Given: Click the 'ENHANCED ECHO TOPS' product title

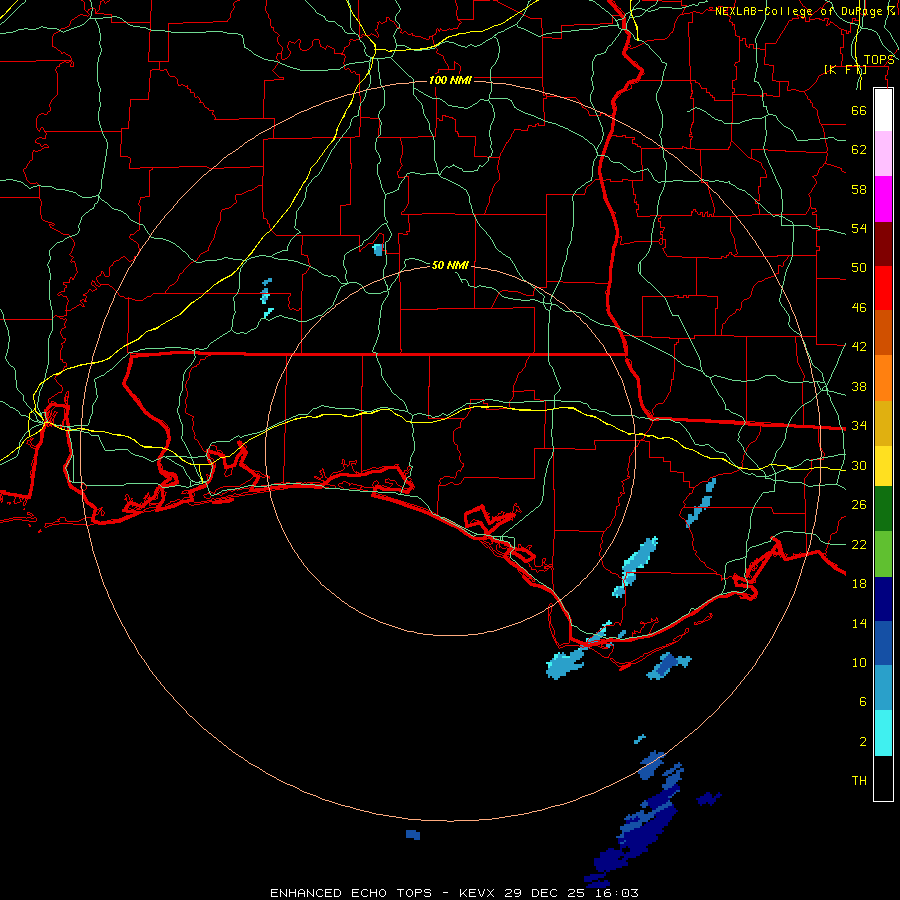Looking at the screenshot, I should coord(351,893).
